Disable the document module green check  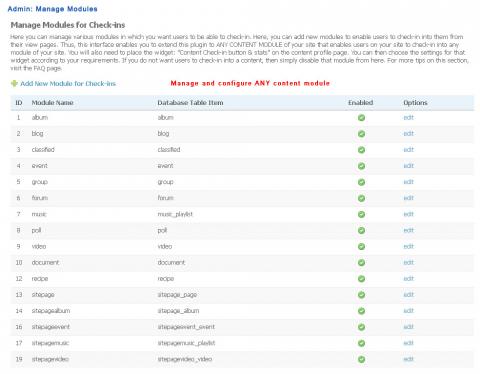click(x=361, y=263)
